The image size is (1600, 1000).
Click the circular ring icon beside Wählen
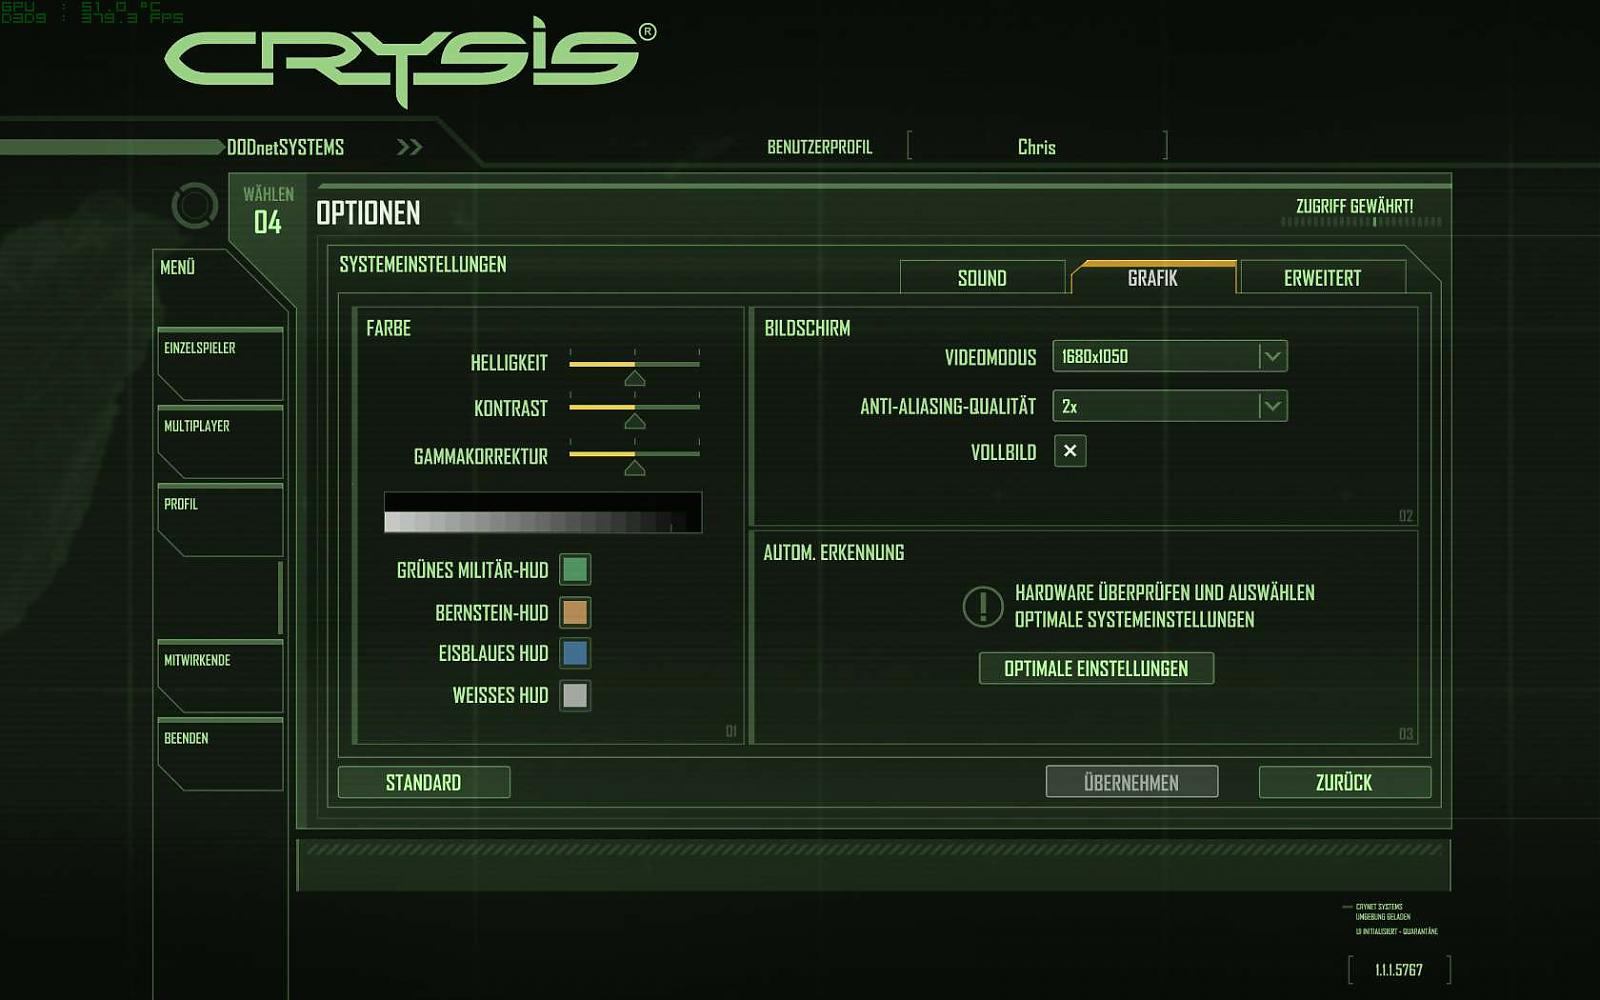(x=195, y=206)
